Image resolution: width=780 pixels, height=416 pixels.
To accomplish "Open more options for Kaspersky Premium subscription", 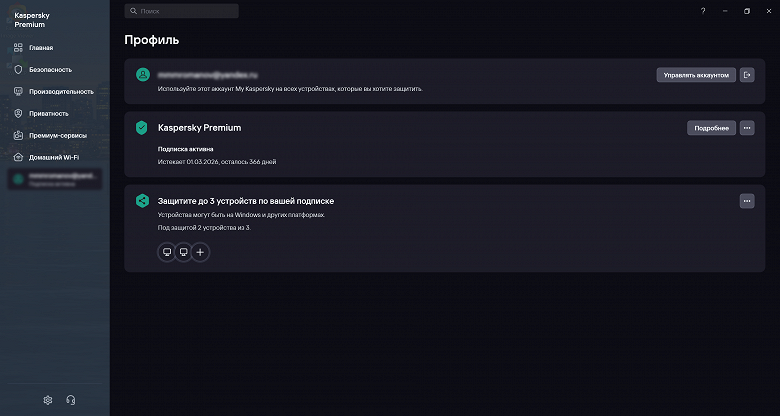I will [x=747, y=128].
